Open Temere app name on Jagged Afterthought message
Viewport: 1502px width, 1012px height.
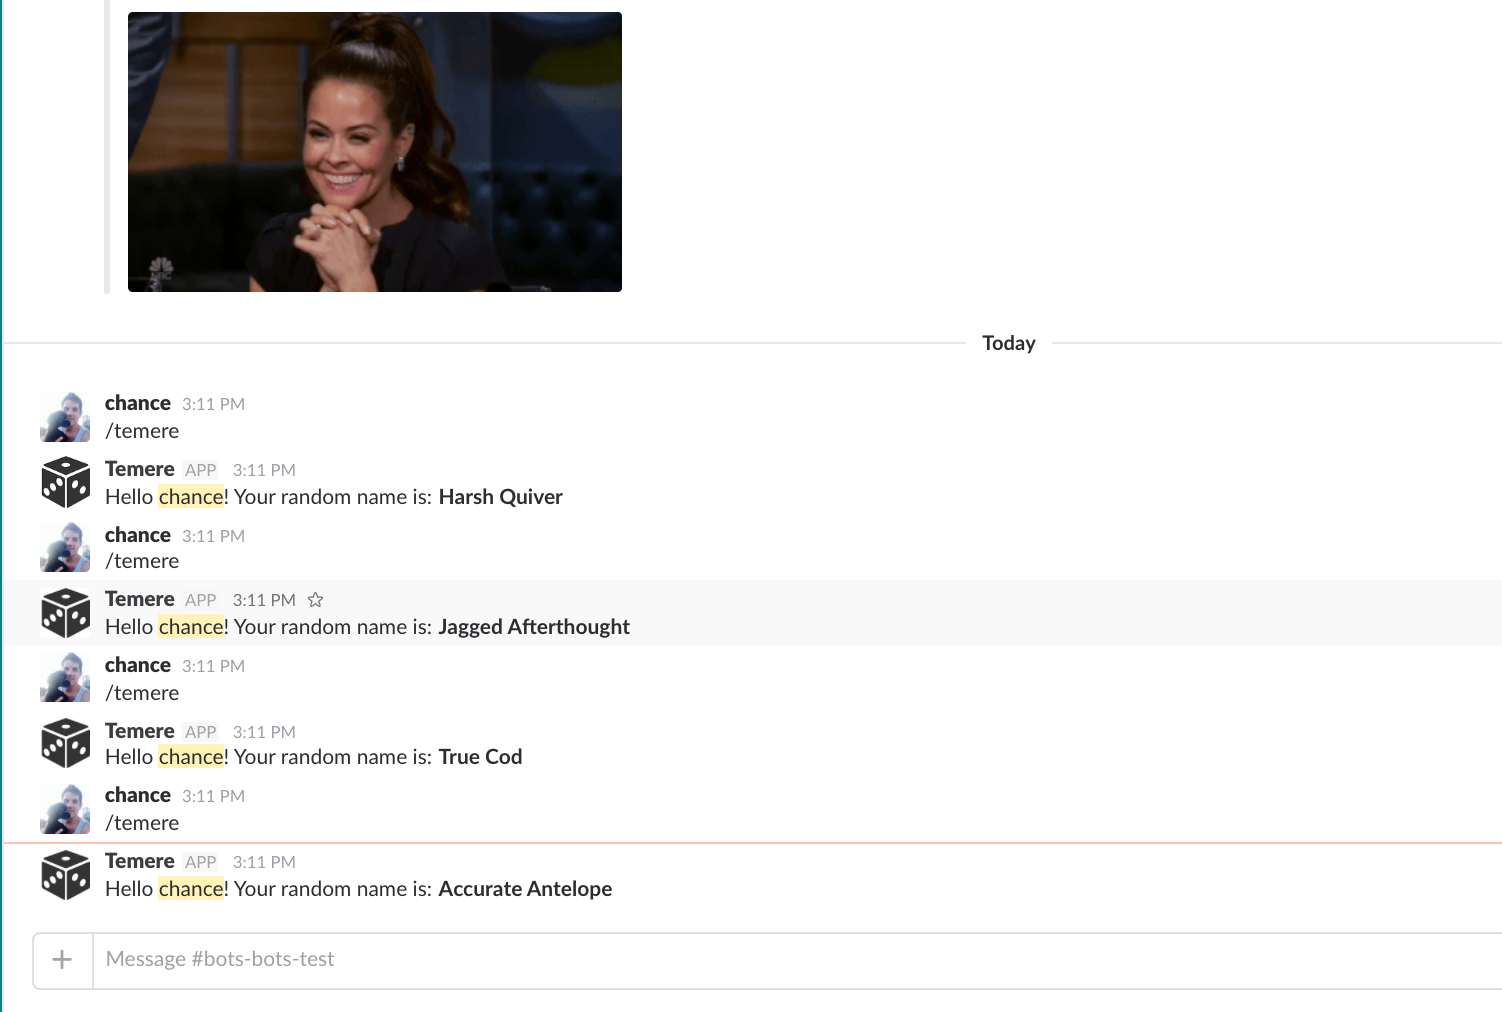click(140, 599)
